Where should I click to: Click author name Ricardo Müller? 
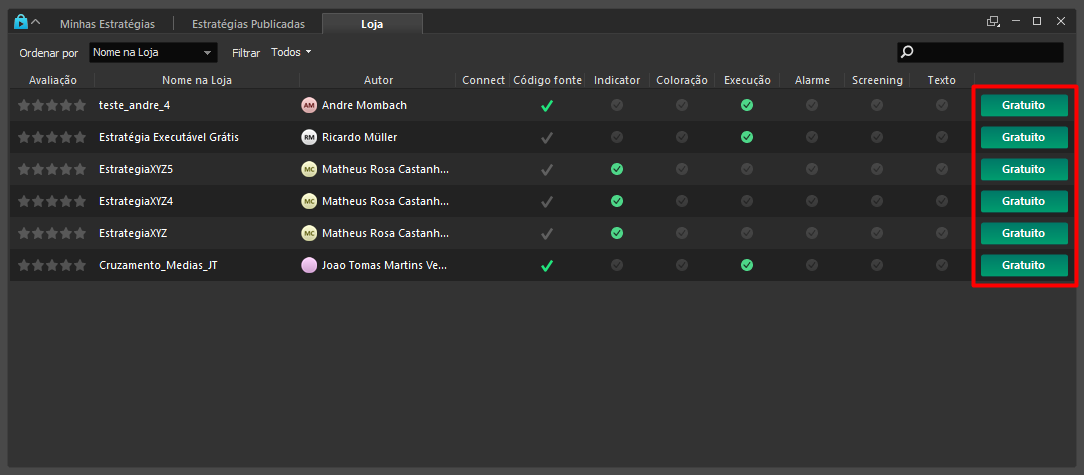click(x=359, y=137)
